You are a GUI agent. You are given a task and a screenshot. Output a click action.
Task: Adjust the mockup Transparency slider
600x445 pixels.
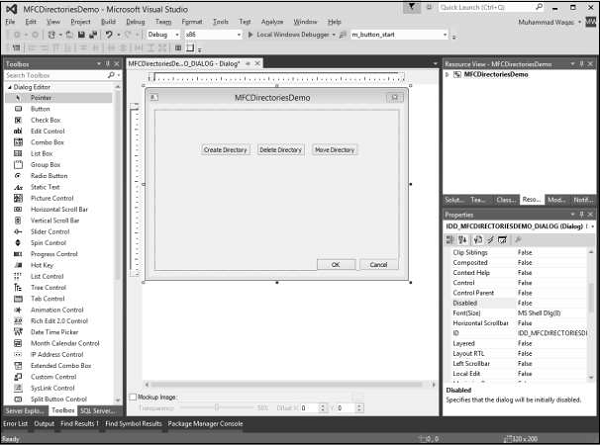pos(217,408)
